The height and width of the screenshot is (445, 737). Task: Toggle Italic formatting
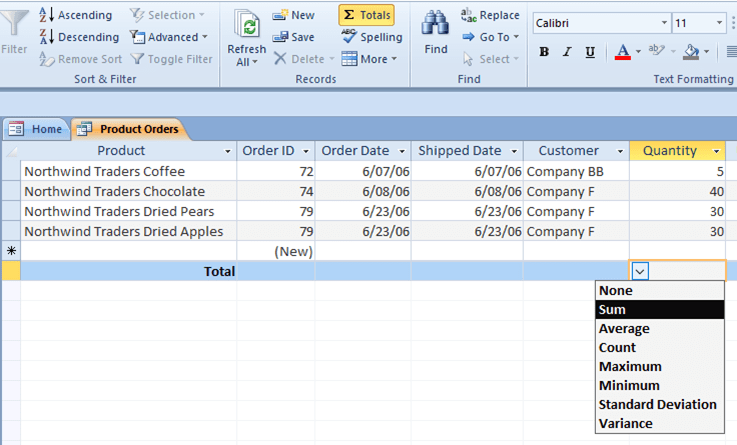point(567,52)
